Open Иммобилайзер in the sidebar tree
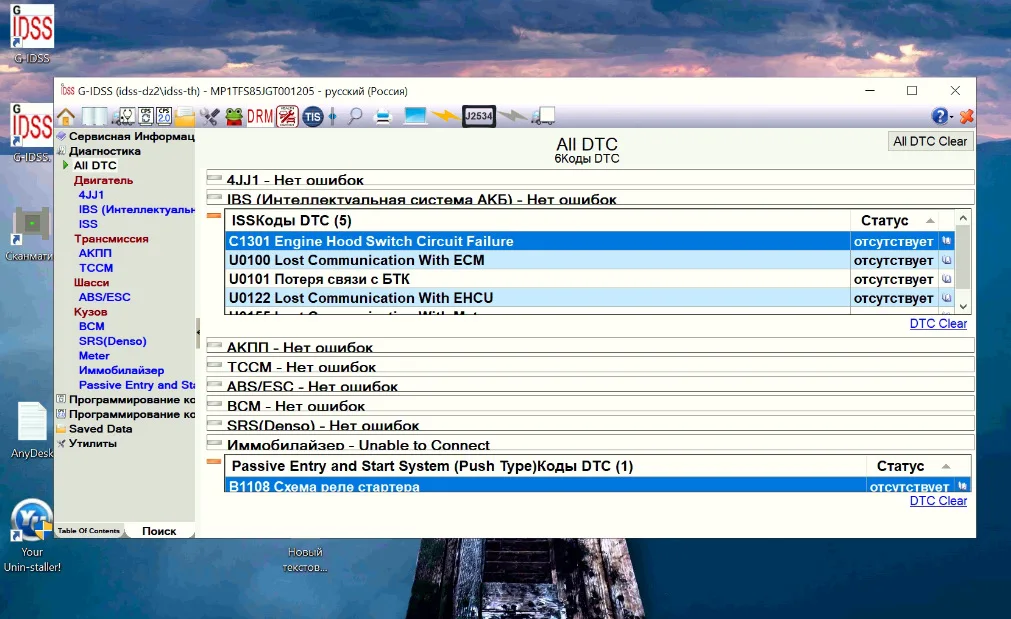The width and height of the screenshot is (1011, 619). click(121, 370)
